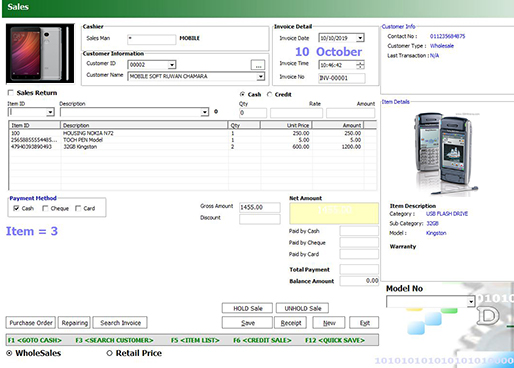Click the item details phone picture
Viewport: 514px width, 368px height.
click(x=446, y=153)
